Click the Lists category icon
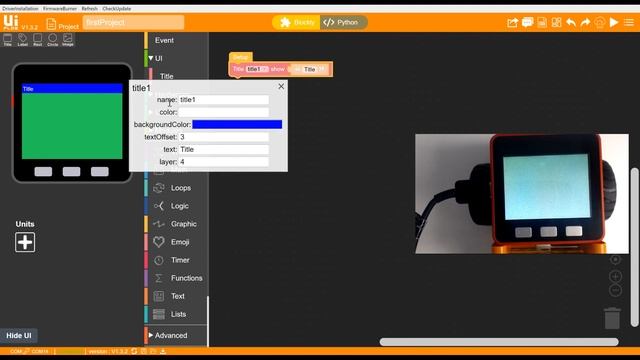The width and height of the screenshot is (640, 360). pyautogui.click(x=159, y=314)
